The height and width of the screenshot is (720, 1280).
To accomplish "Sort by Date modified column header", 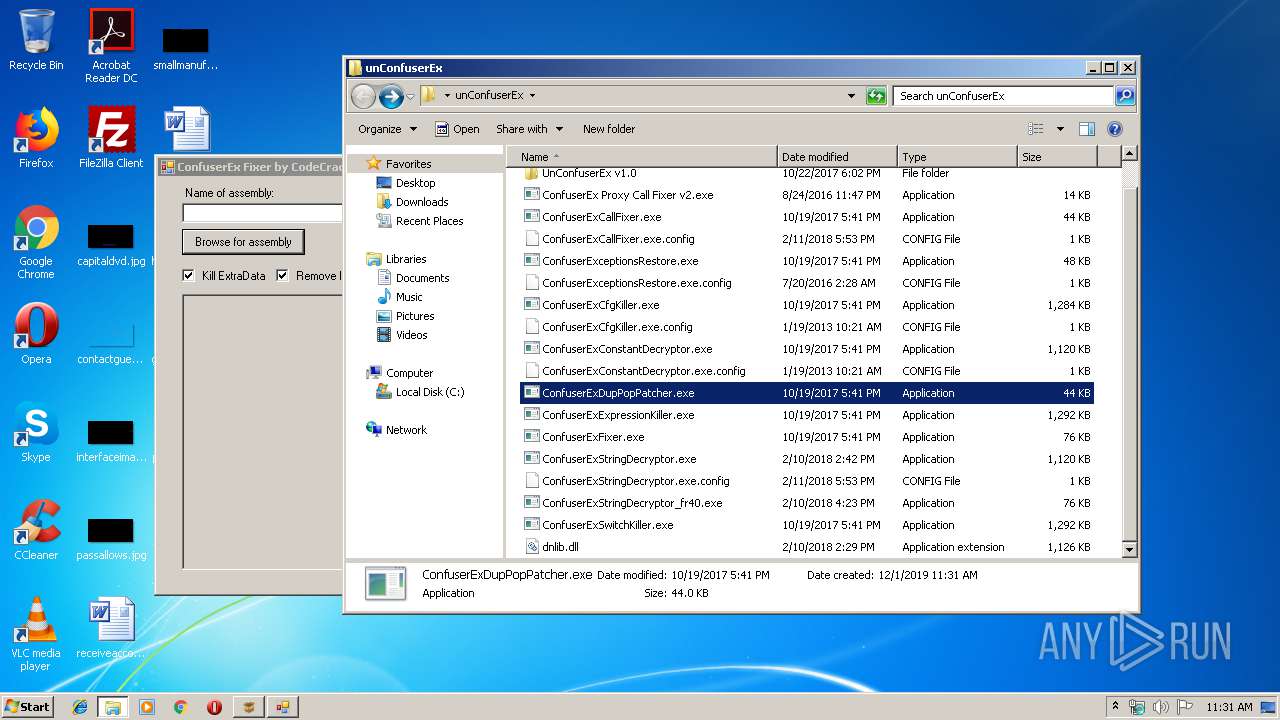I will 837,157.
